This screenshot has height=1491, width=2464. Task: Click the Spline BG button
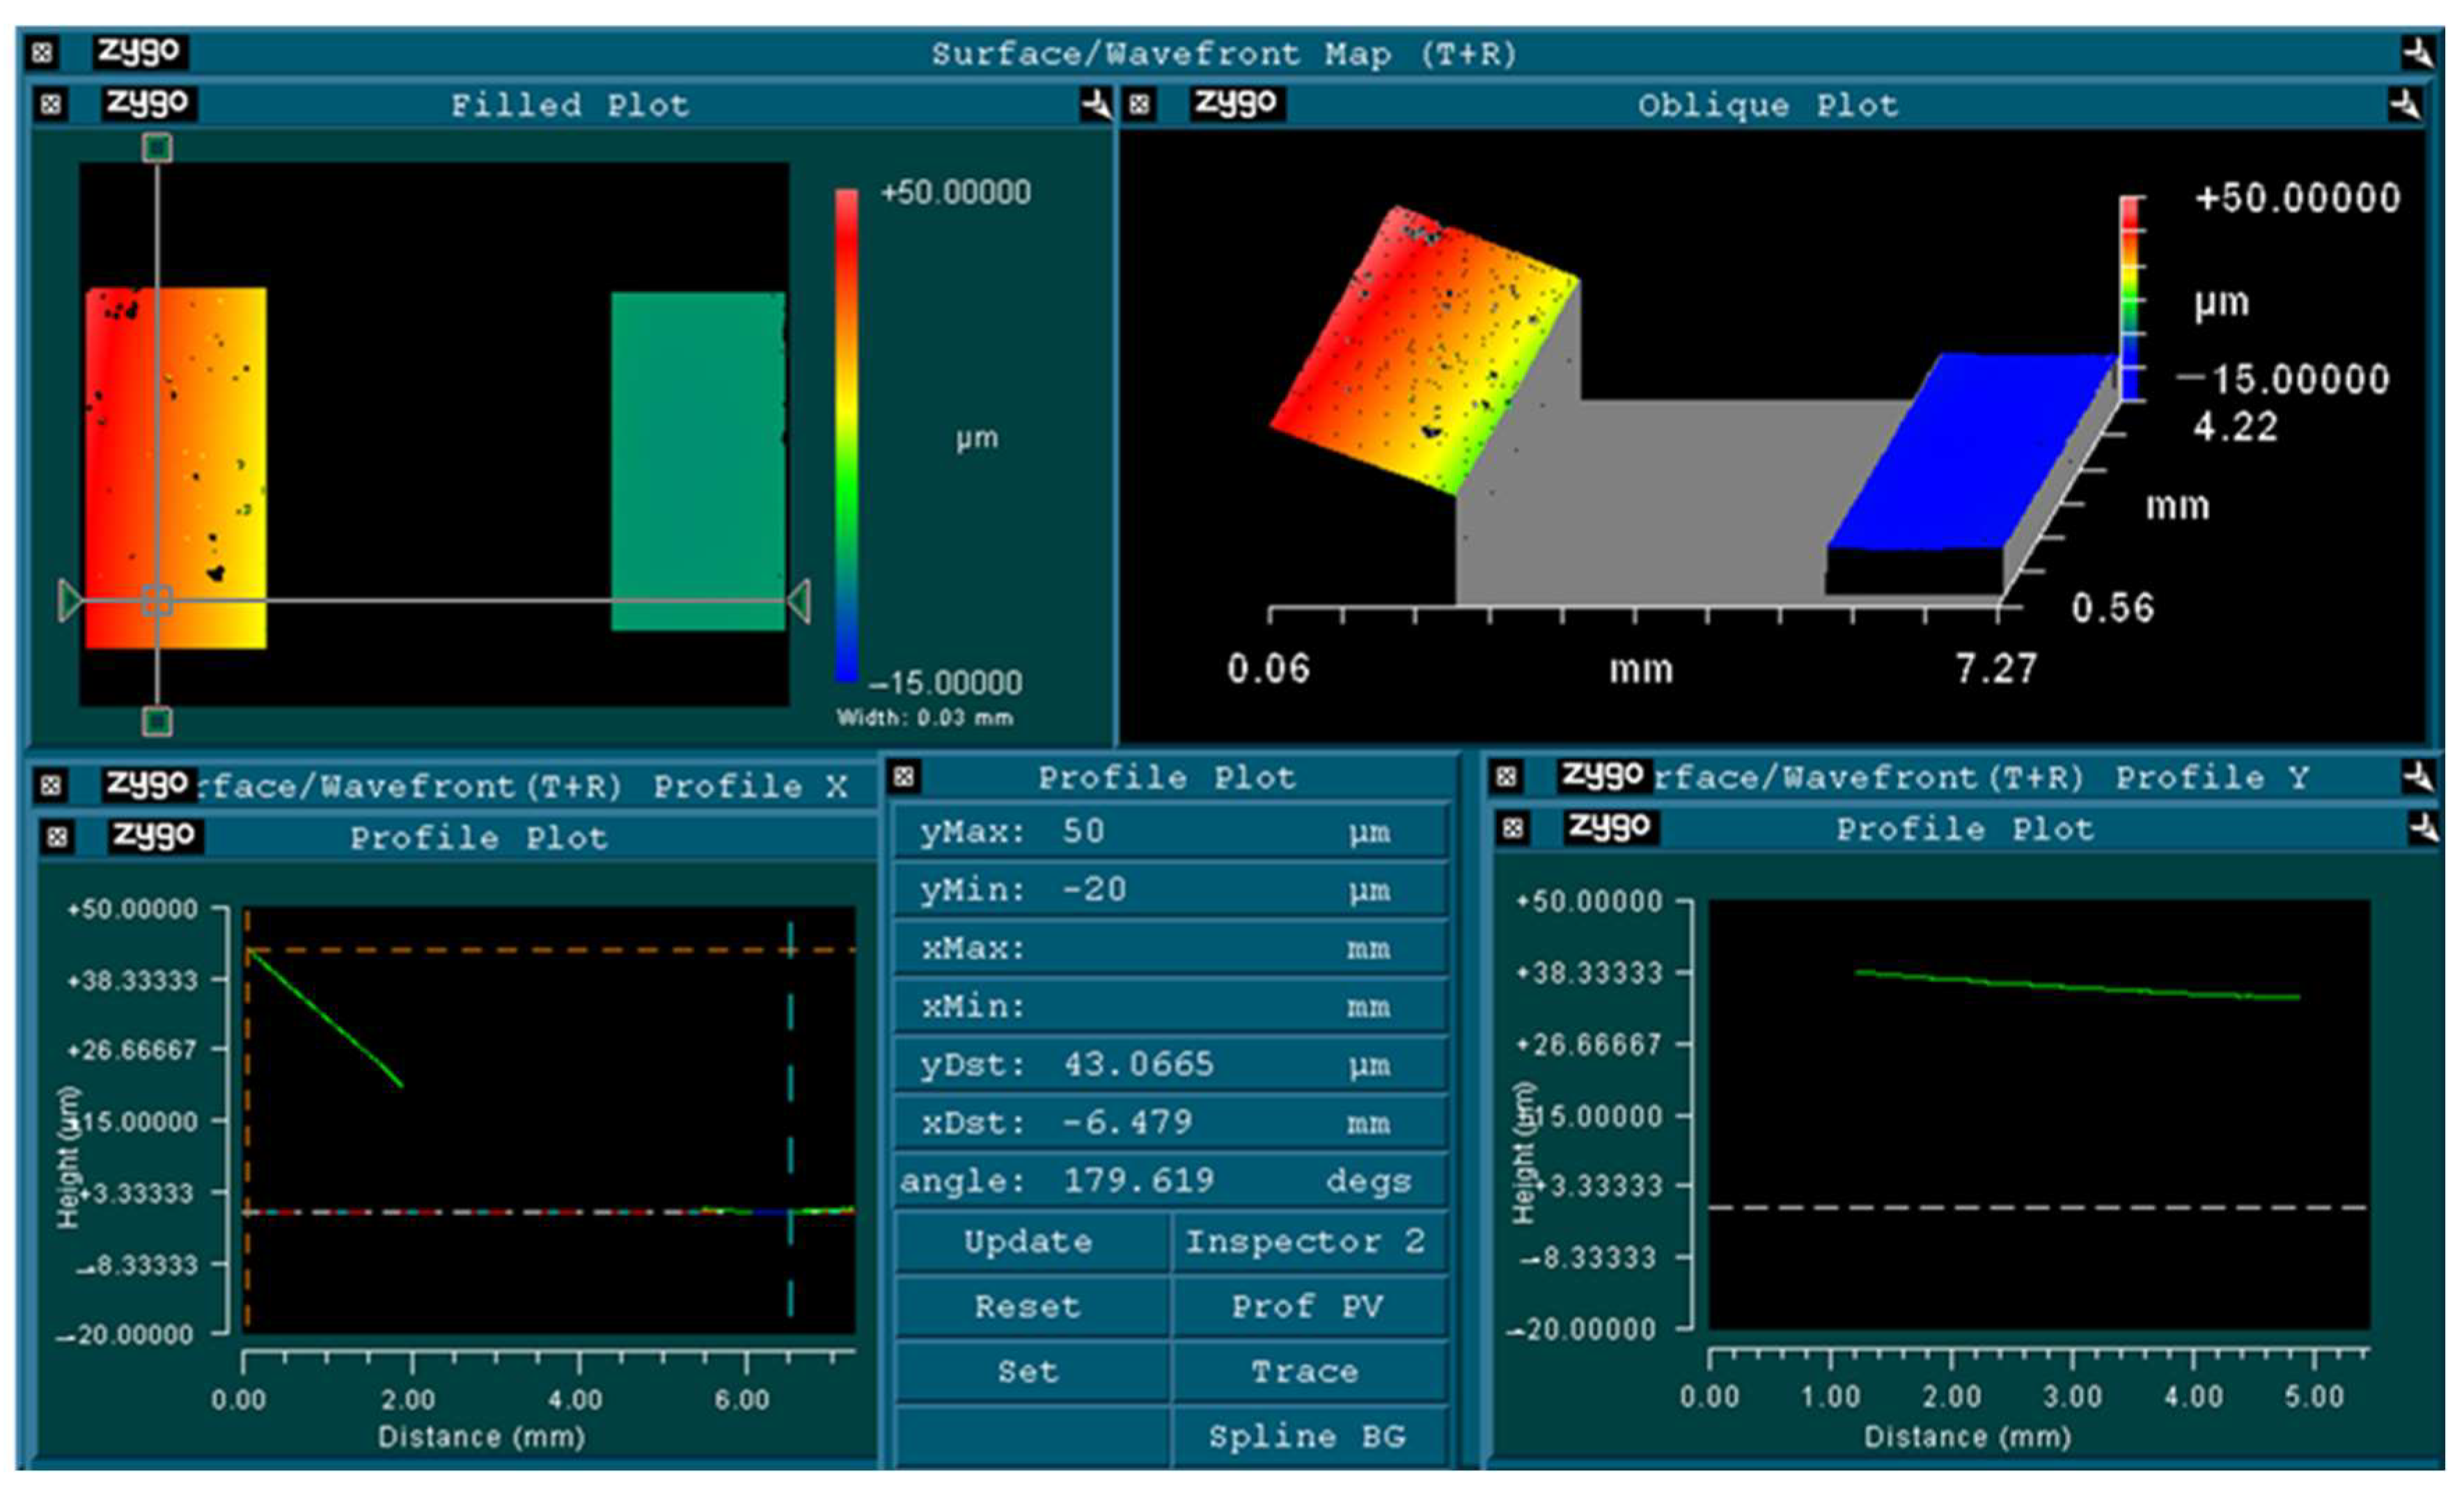(1307, 1437)
